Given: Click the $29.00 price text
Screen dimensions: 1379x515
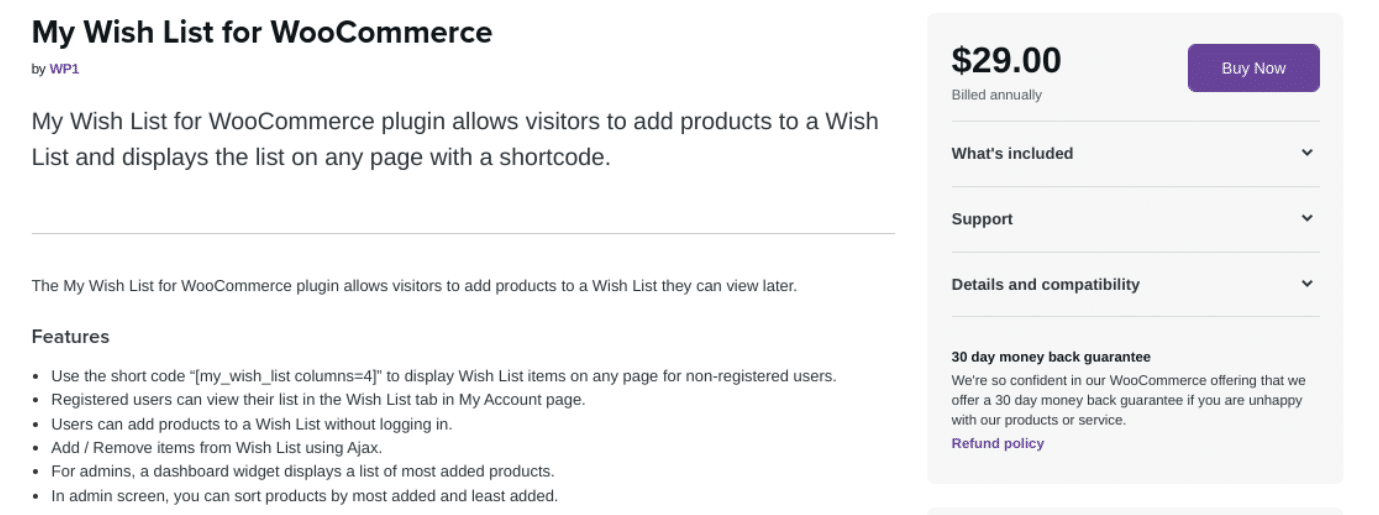Looking at the screenshot, I should coord(1006,61).
